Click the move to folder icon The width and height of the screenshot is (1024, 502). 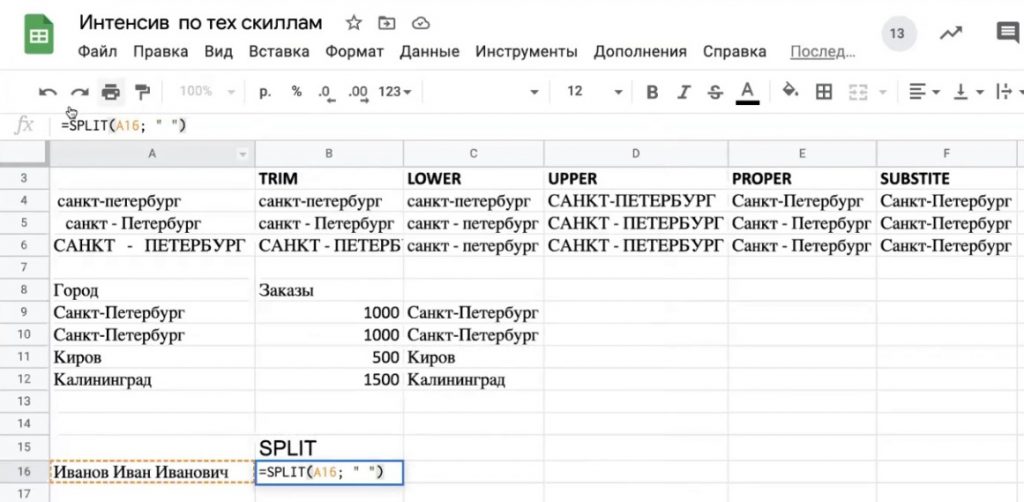coord(387,24)
